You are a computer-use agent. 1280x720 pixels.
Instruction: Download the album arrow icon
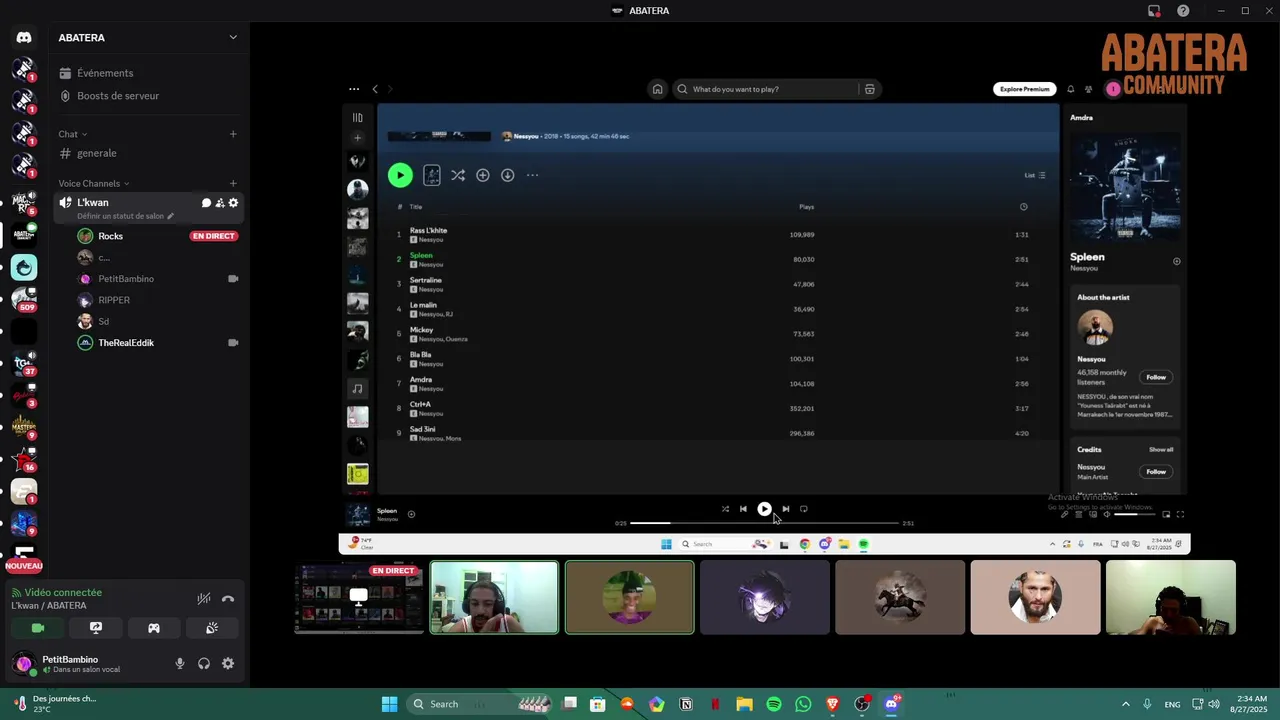(507, 175)
